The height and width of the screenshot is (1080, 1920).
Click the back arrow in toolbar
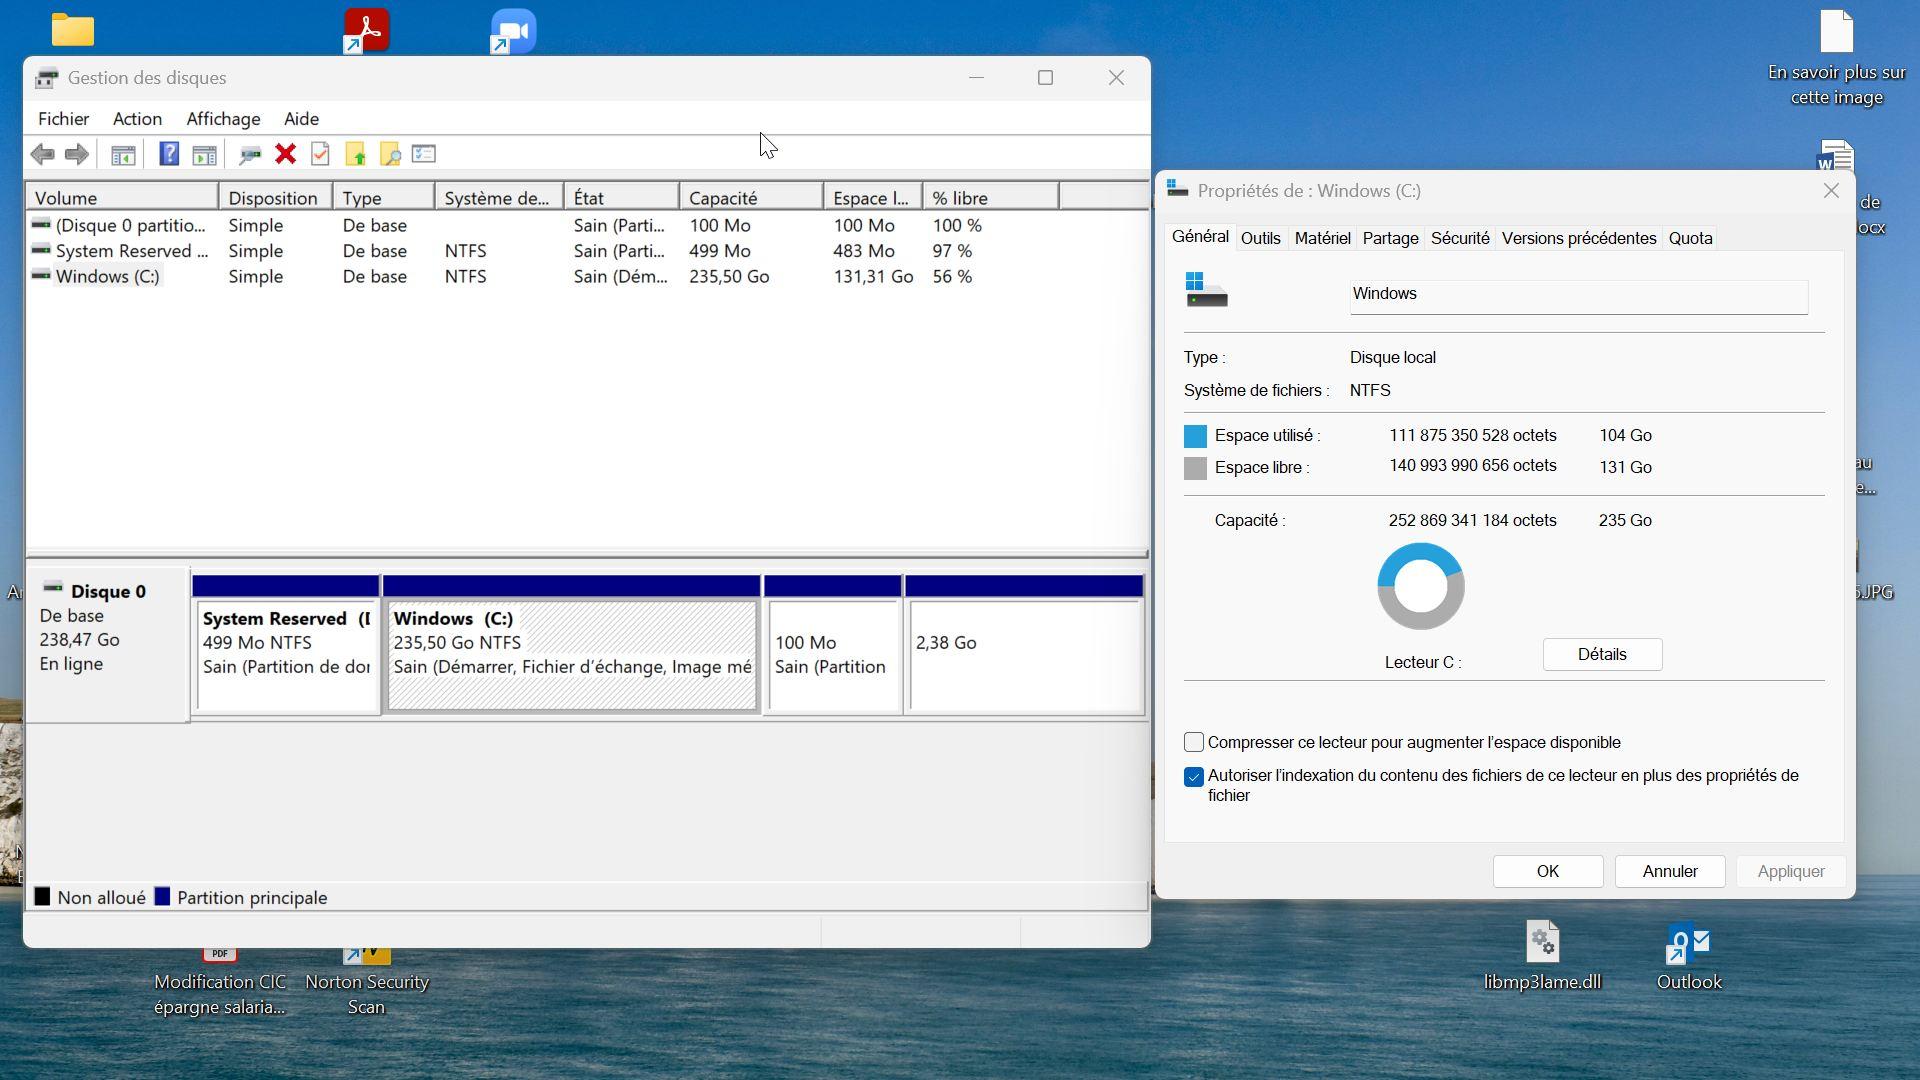pyautogui.click(x=42, y=154)
